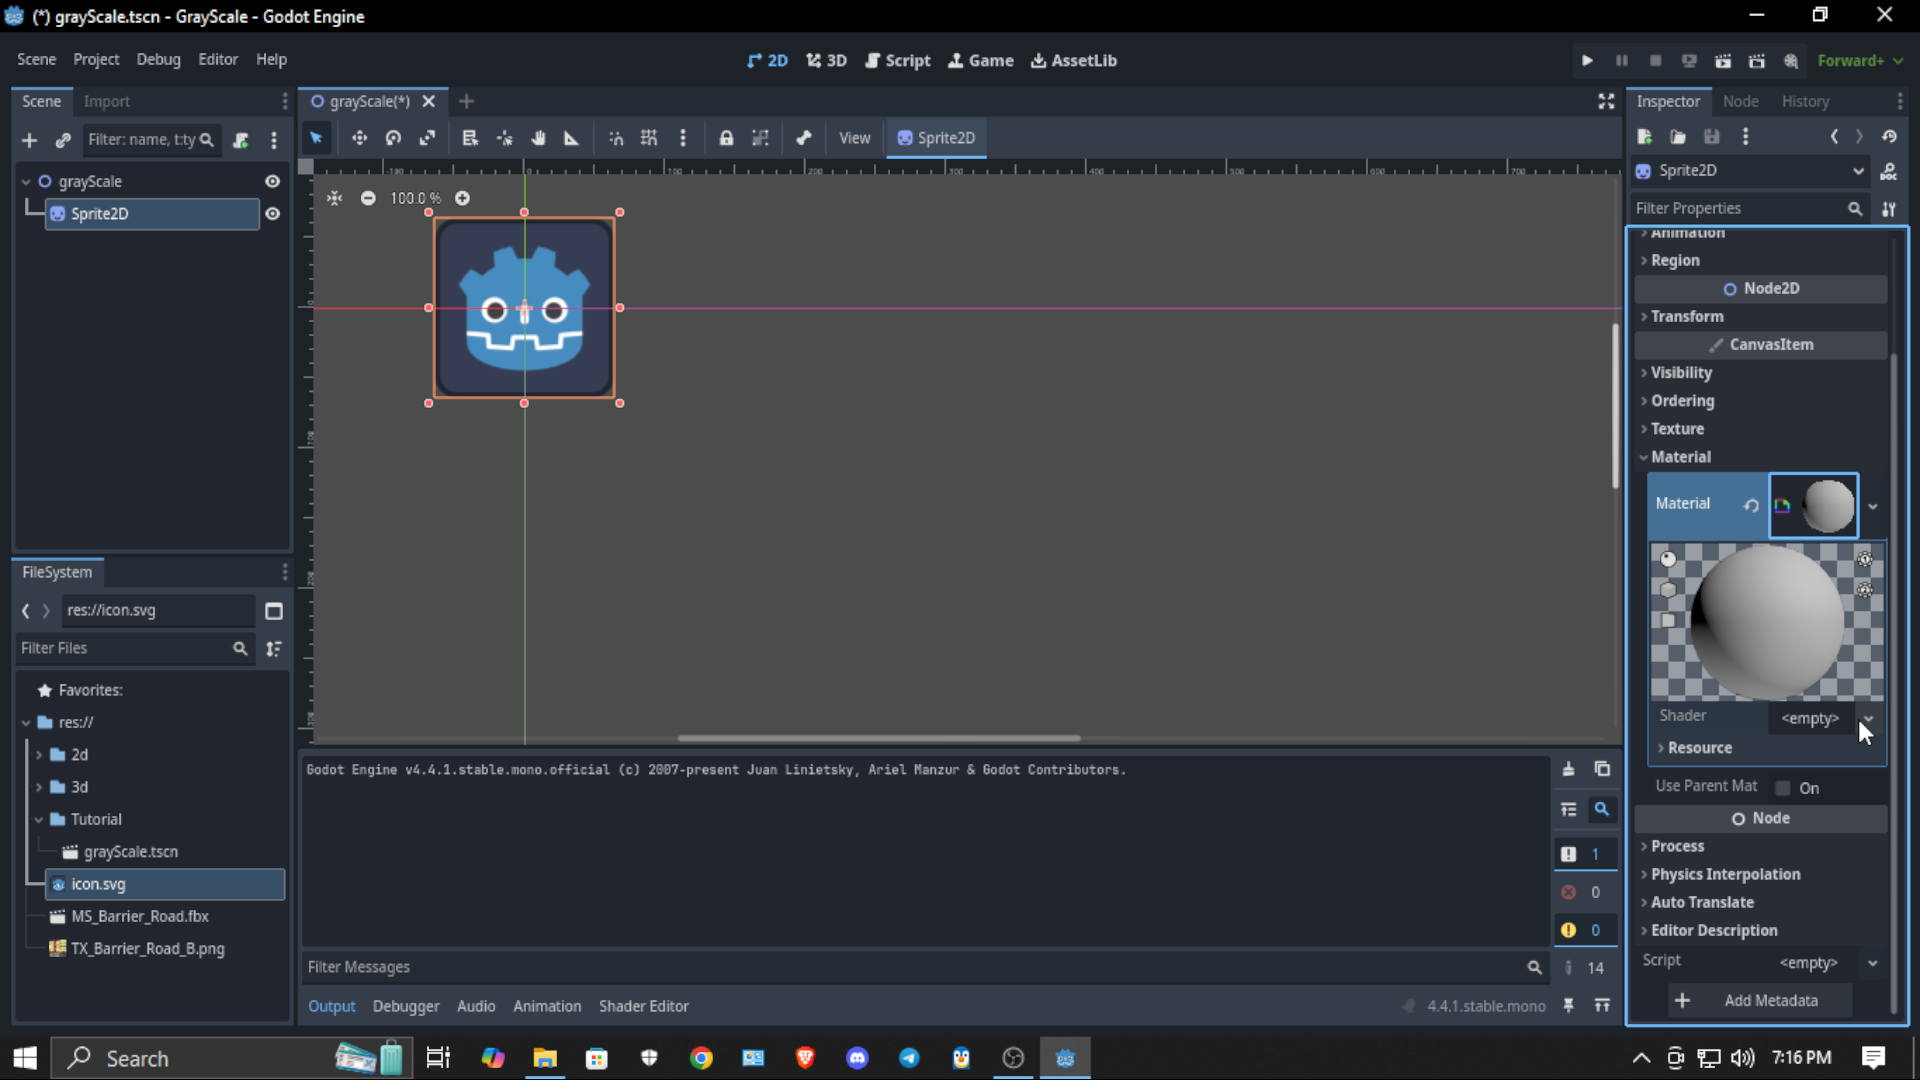Click the Add Child Node plus icon
Screen dimensions: 1920x1080
coord(29,140)
